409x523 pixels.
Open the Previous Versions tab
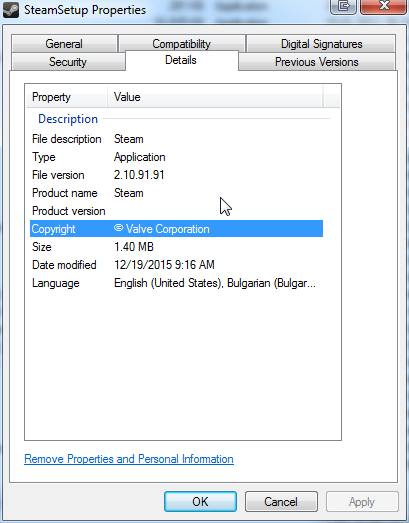317,62
